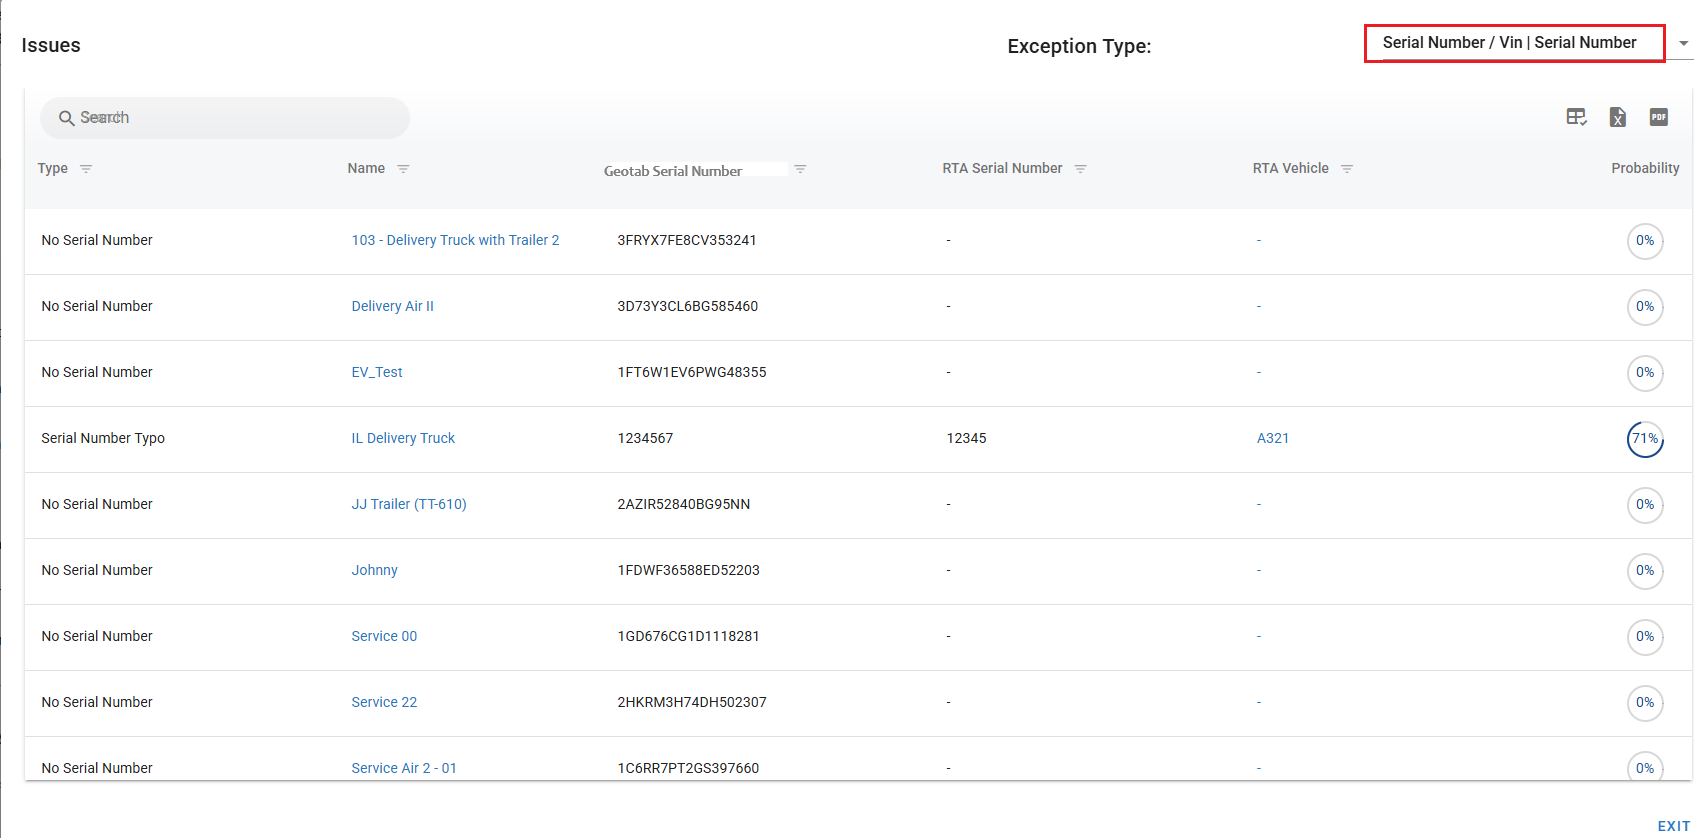Viewport: 1694px width, 838px height.
Task: Select the JJ Trailer (TT-610) link
Action: [x=408, y=504]
